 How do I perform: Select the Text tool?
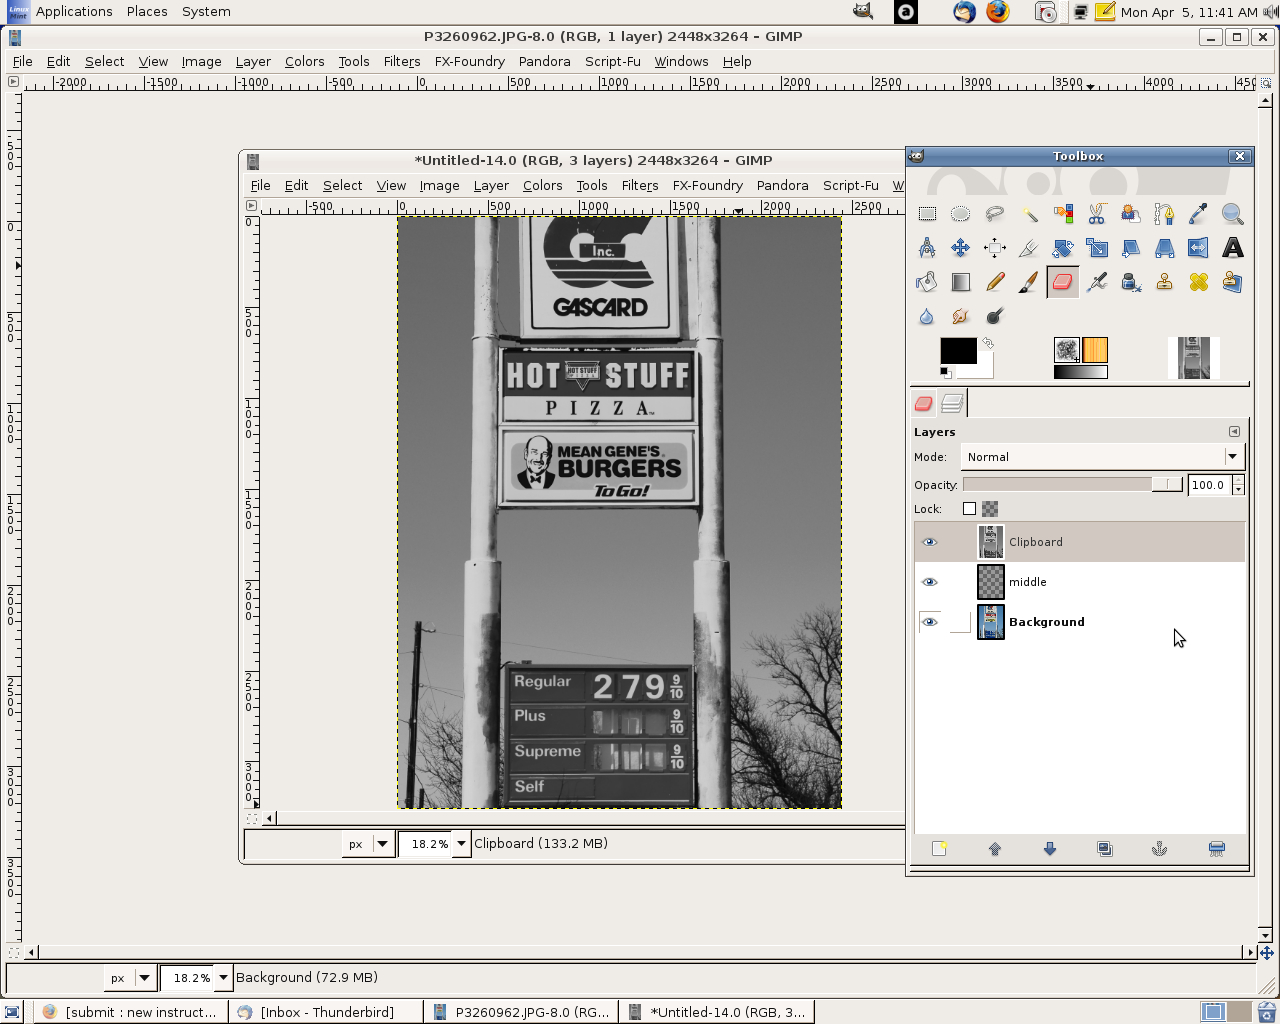1233,248
